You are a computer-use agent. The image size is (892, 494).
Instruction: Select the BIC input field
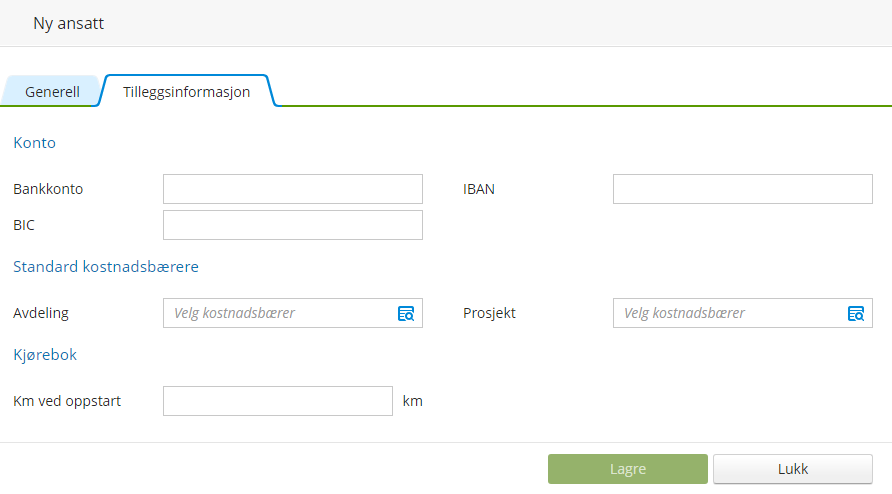292,225
